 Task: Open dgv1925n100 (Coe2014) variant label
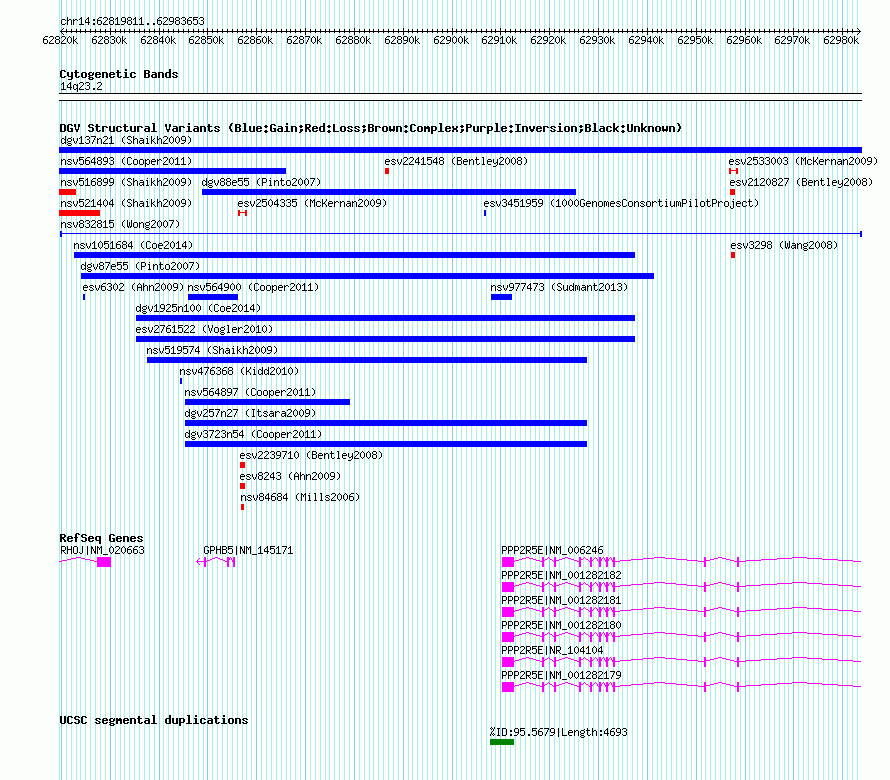[x=198, y=308]
